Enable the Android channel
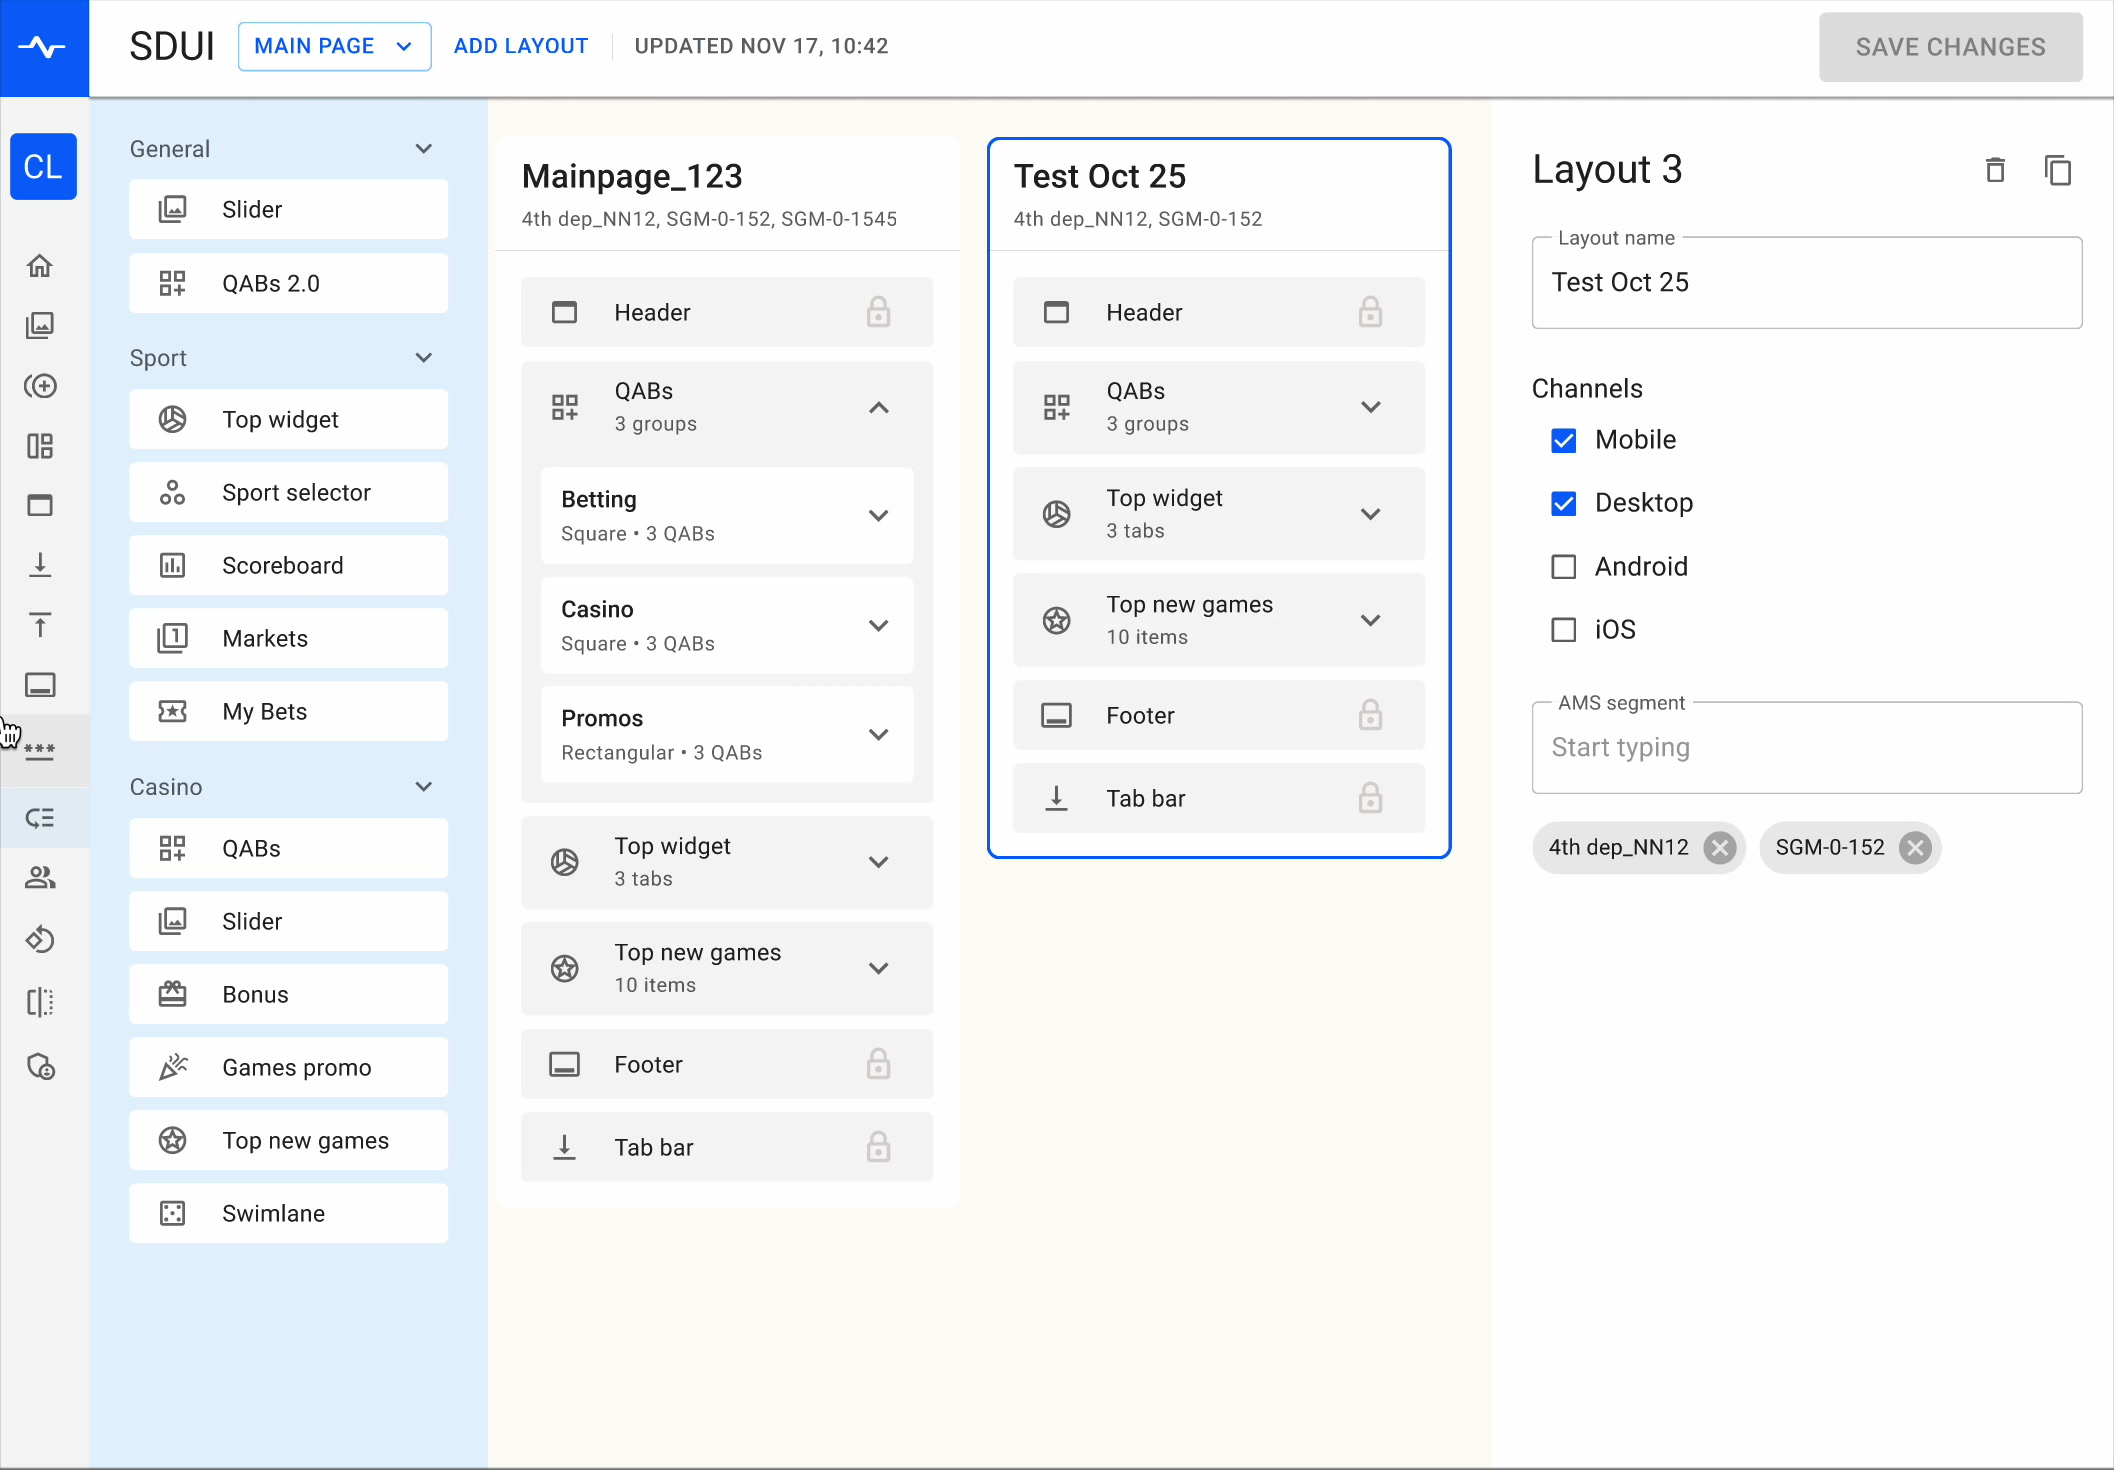Image resolution: width=2114 pixels, height=1470 pixels. coord(1563,566)
